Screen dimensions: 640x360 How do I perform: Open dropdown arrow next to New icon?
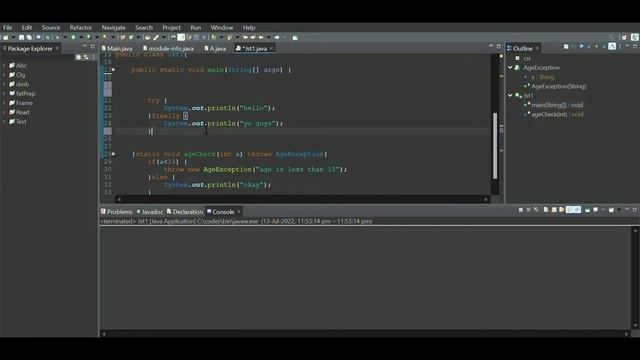point(13,37)
